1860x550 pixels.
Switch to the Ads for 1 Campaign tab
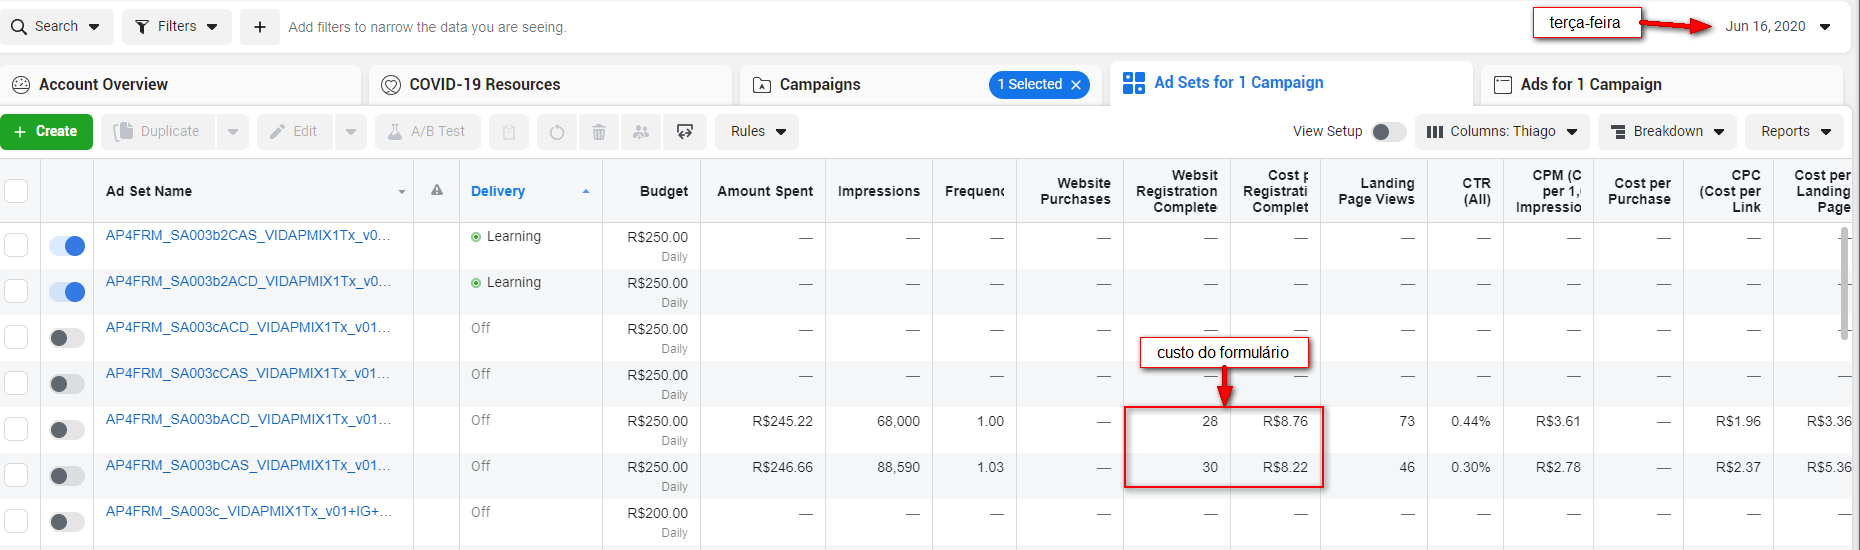[x=1661, y=85]
